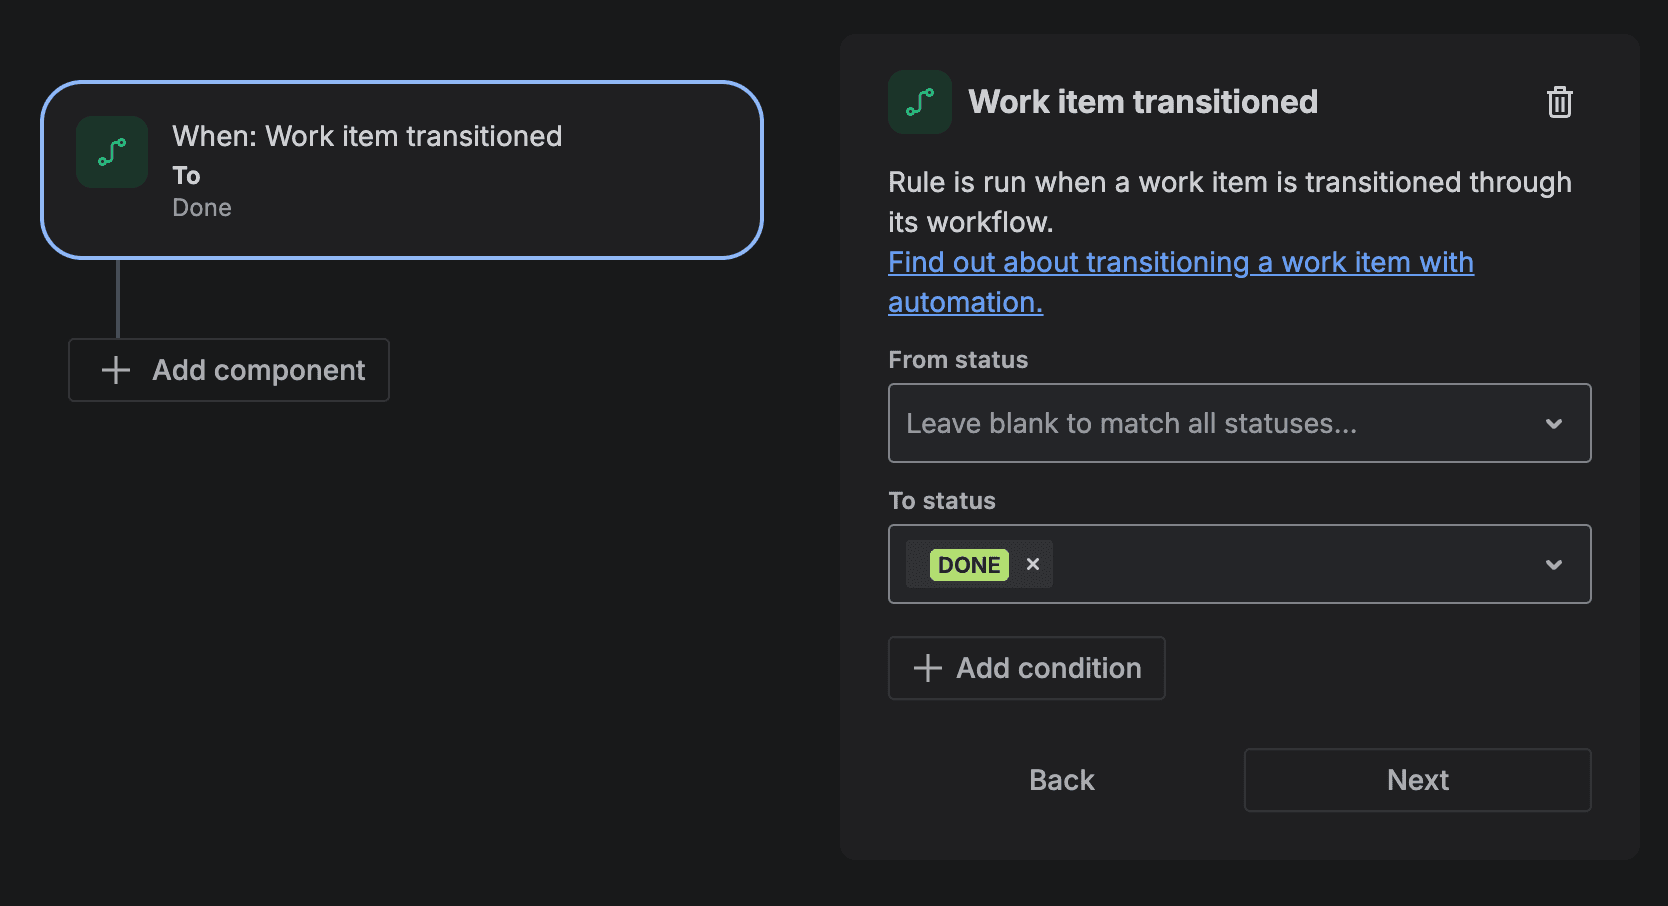Click inside the From status input field
The image size is (1668, 906).
(x=1200, y=423)
